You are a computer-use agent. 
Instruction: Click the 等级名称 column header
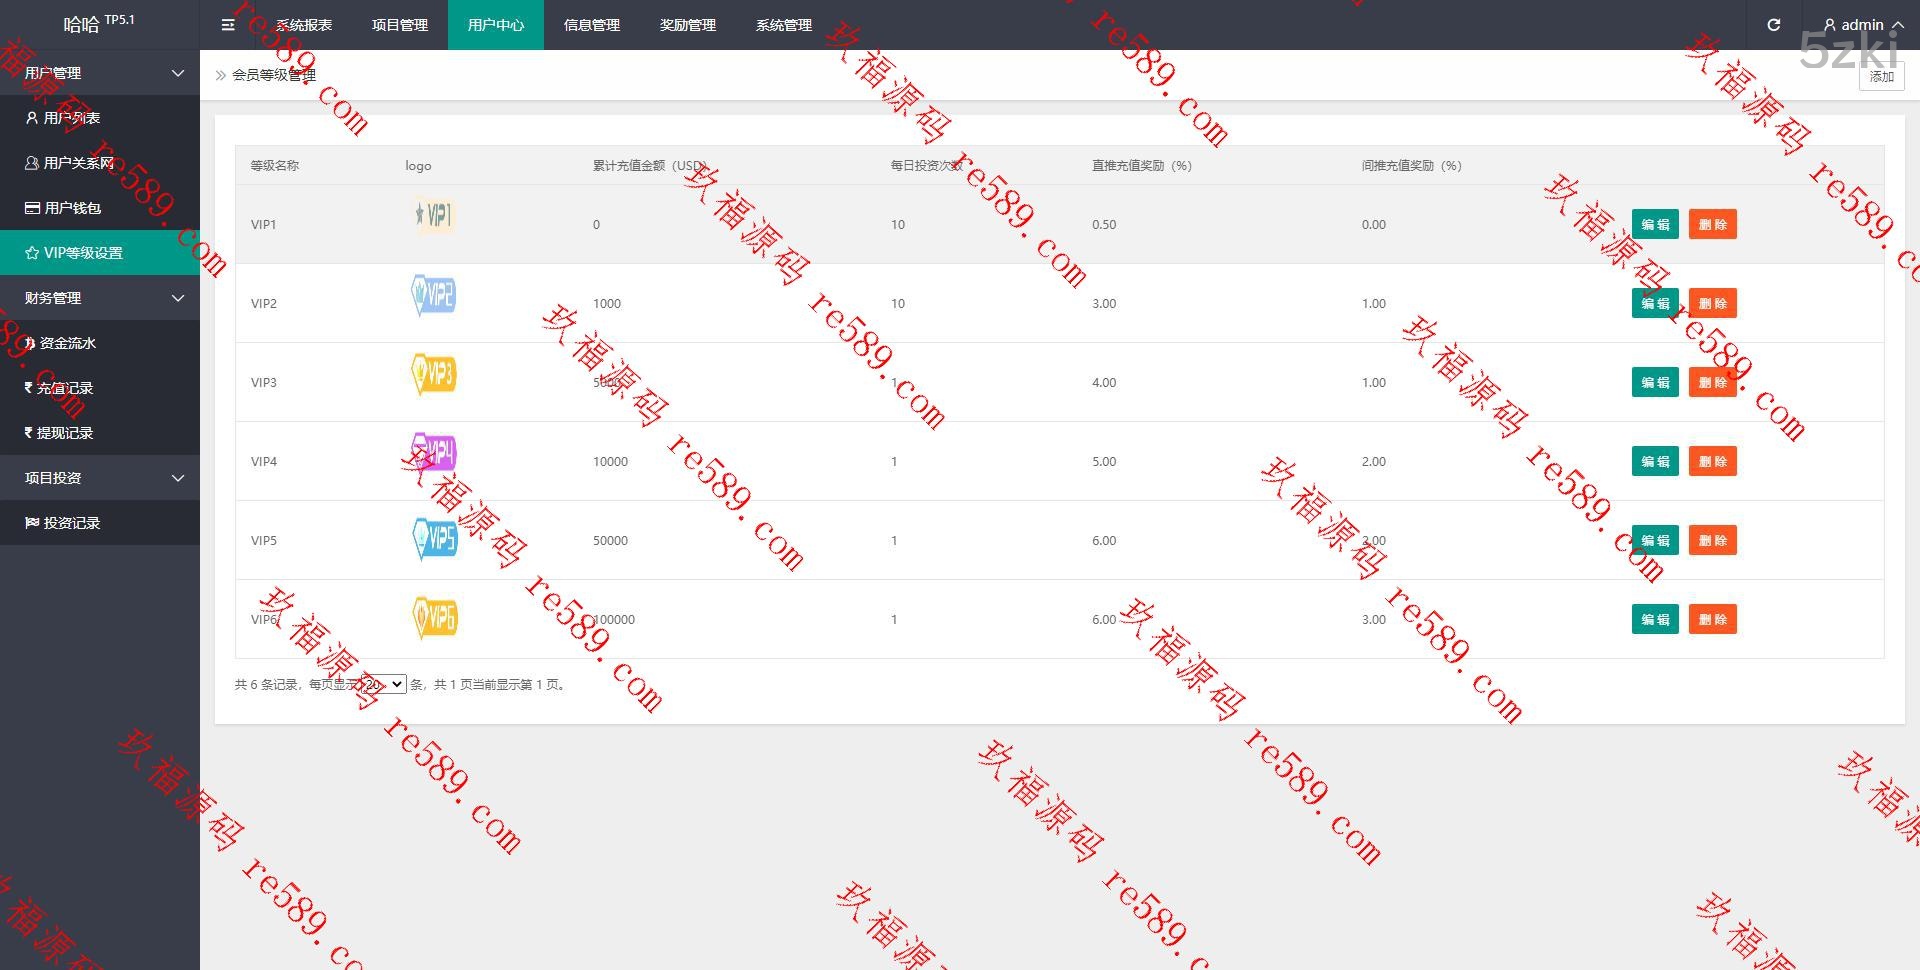[275, 165]
